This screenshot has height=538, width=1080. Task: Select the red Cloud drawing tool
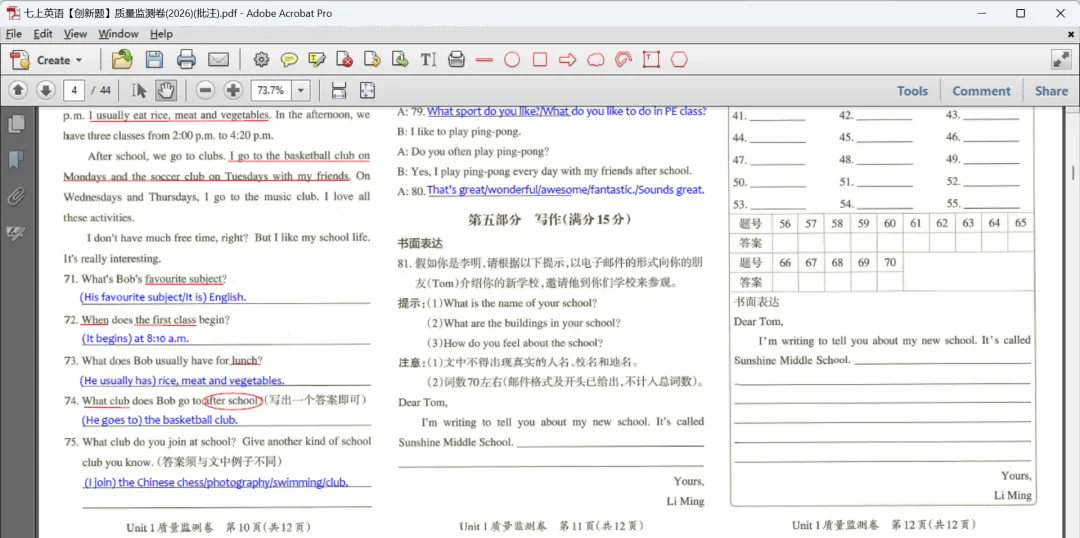pos(596,60)
